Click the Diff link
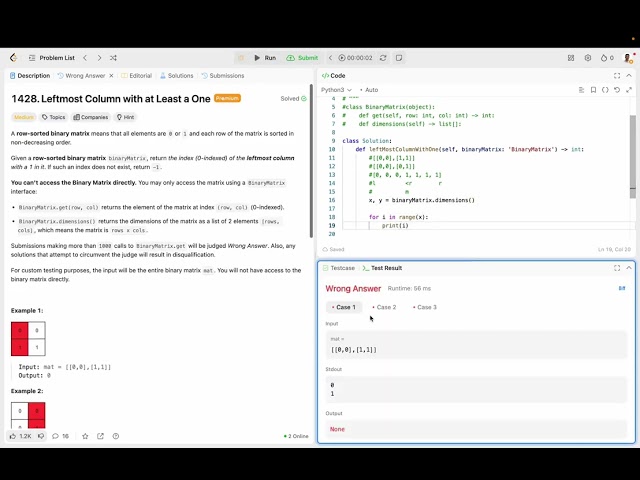Viewport: 640px width, 480px height. pyautogui.click(x=622, y=289)
